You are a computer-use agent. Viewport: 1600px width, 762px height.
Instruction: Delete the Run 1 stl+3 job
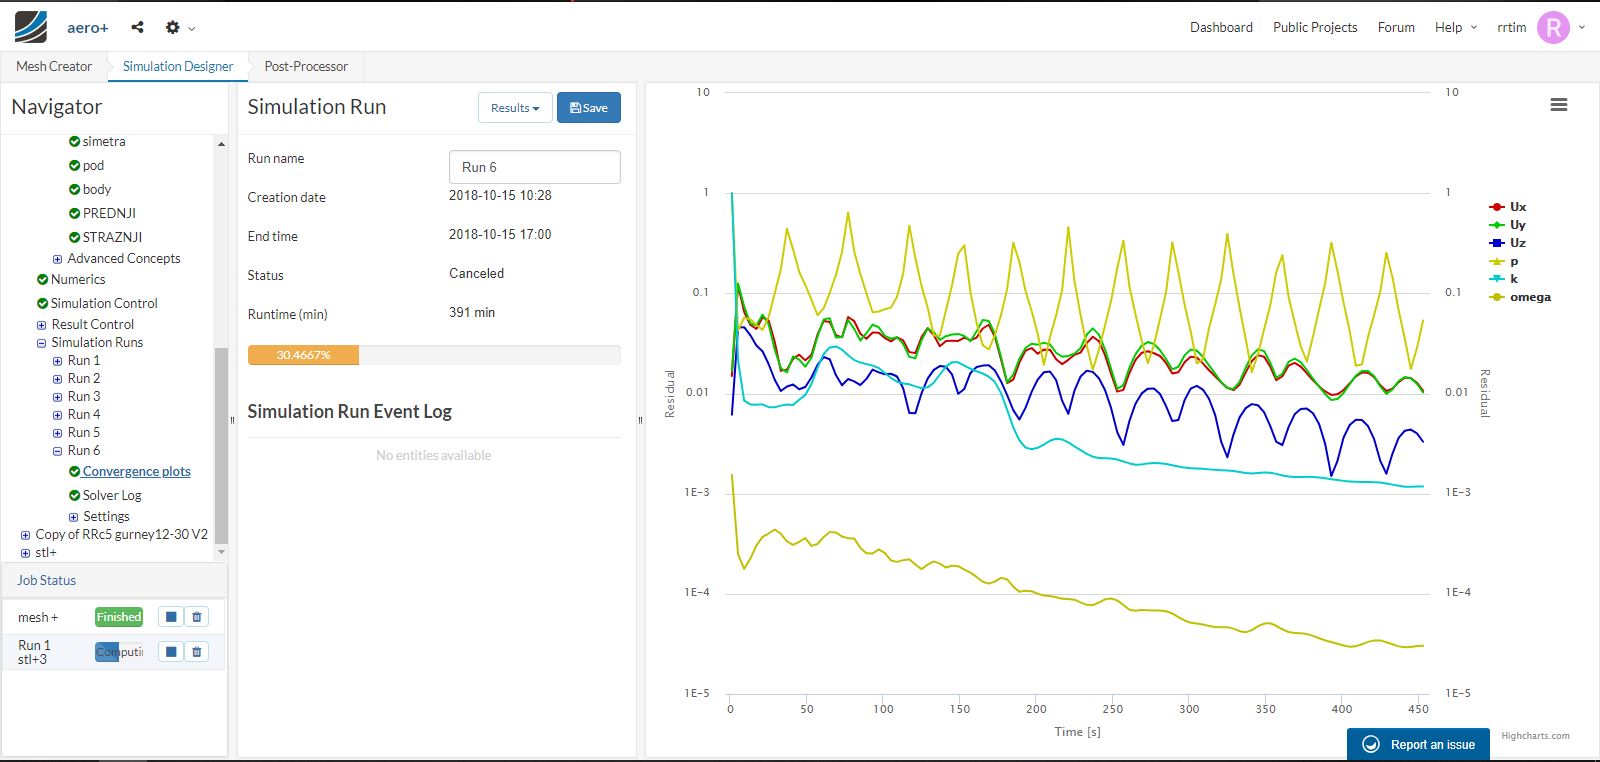pos(197,652)
